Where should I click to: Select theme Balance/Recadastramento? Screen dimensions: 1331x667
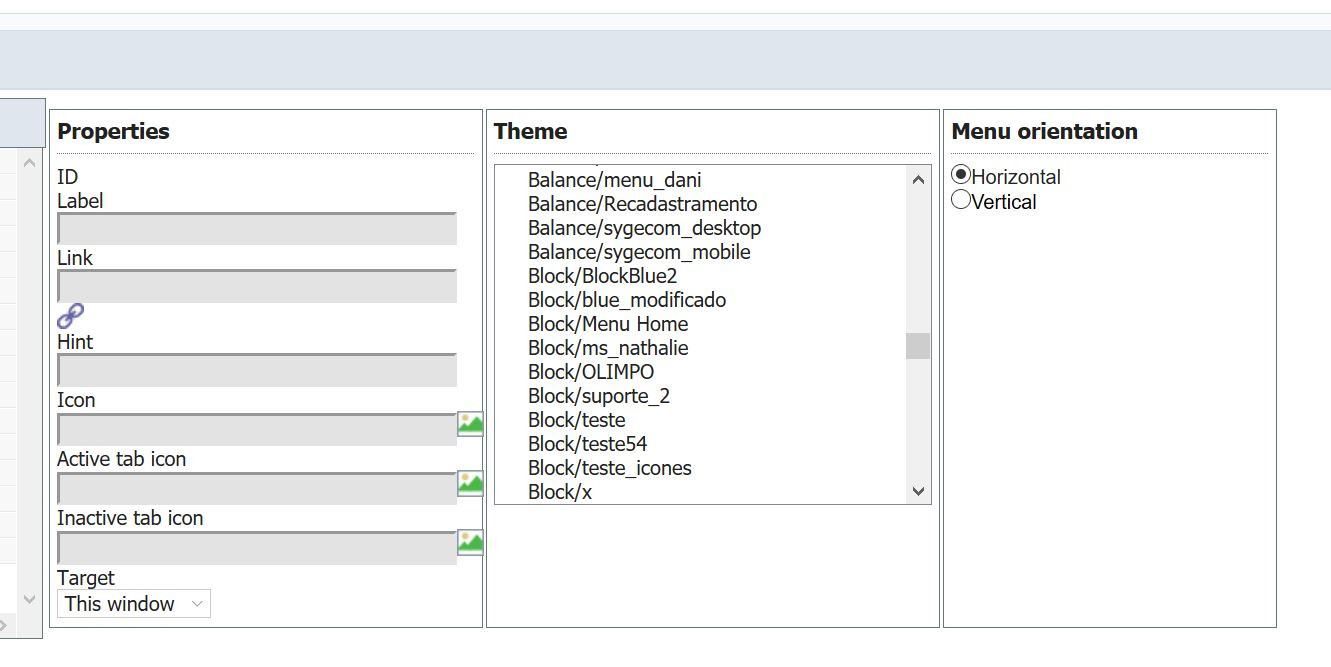643,204
